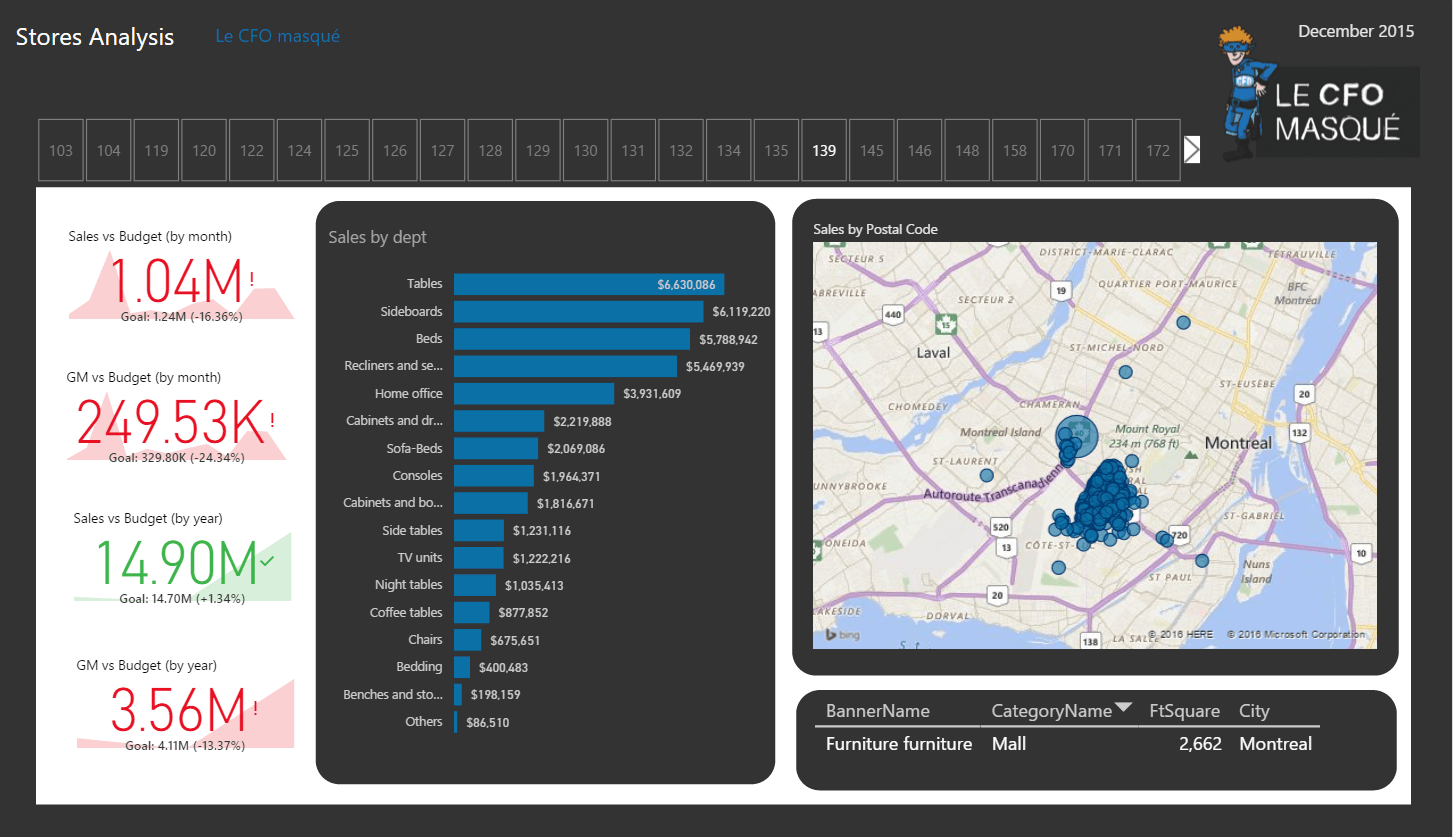Click the Furniture furniture table row
Screen dimensions: 1453x837
point(898,744)
